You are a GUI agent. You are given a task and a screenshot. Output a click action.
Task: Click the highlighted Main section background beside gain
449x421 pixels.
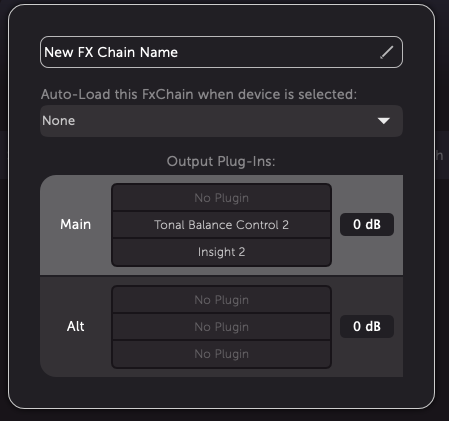tap(367, 255)
